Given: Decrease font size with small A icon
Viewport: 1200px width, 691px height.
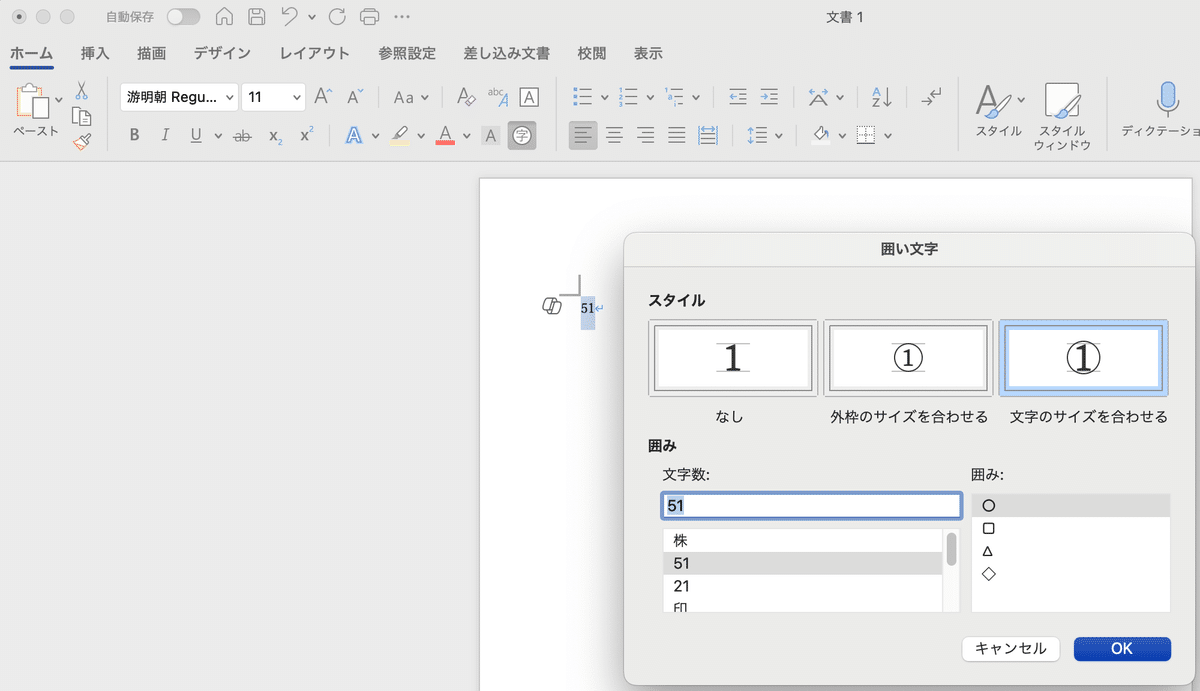Looking at the screenshot, I should tap(355, 97).
